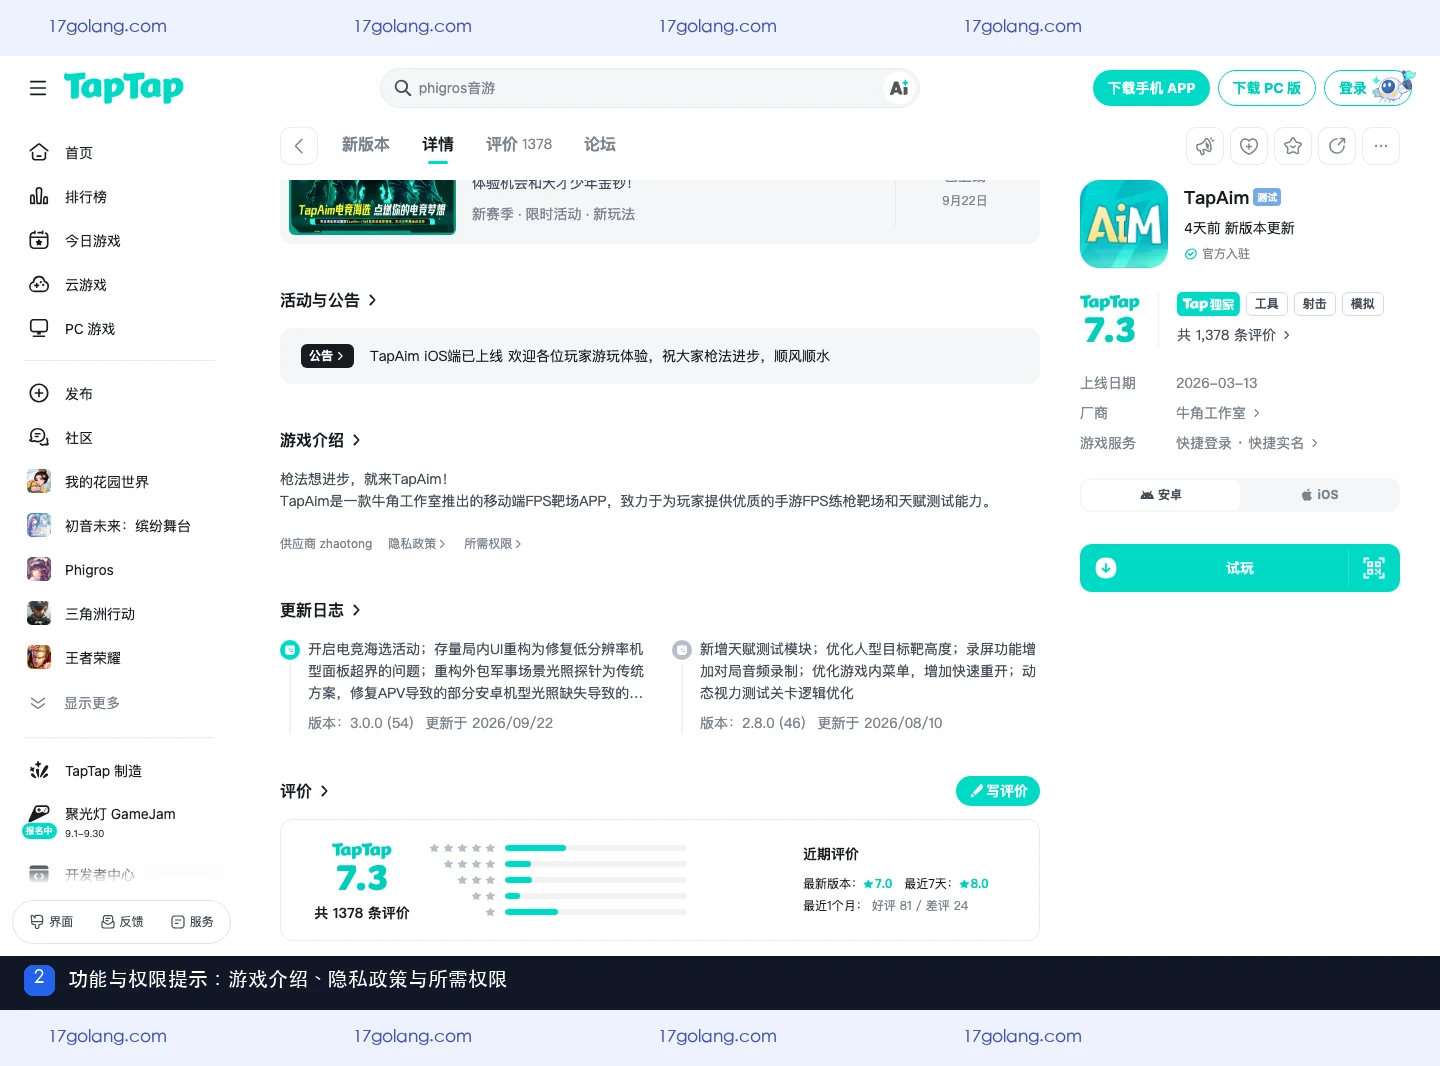1440x1066 pixels.
Task: Click the QR code icon on 试玩 button
Action: [x=1374, y=568]
